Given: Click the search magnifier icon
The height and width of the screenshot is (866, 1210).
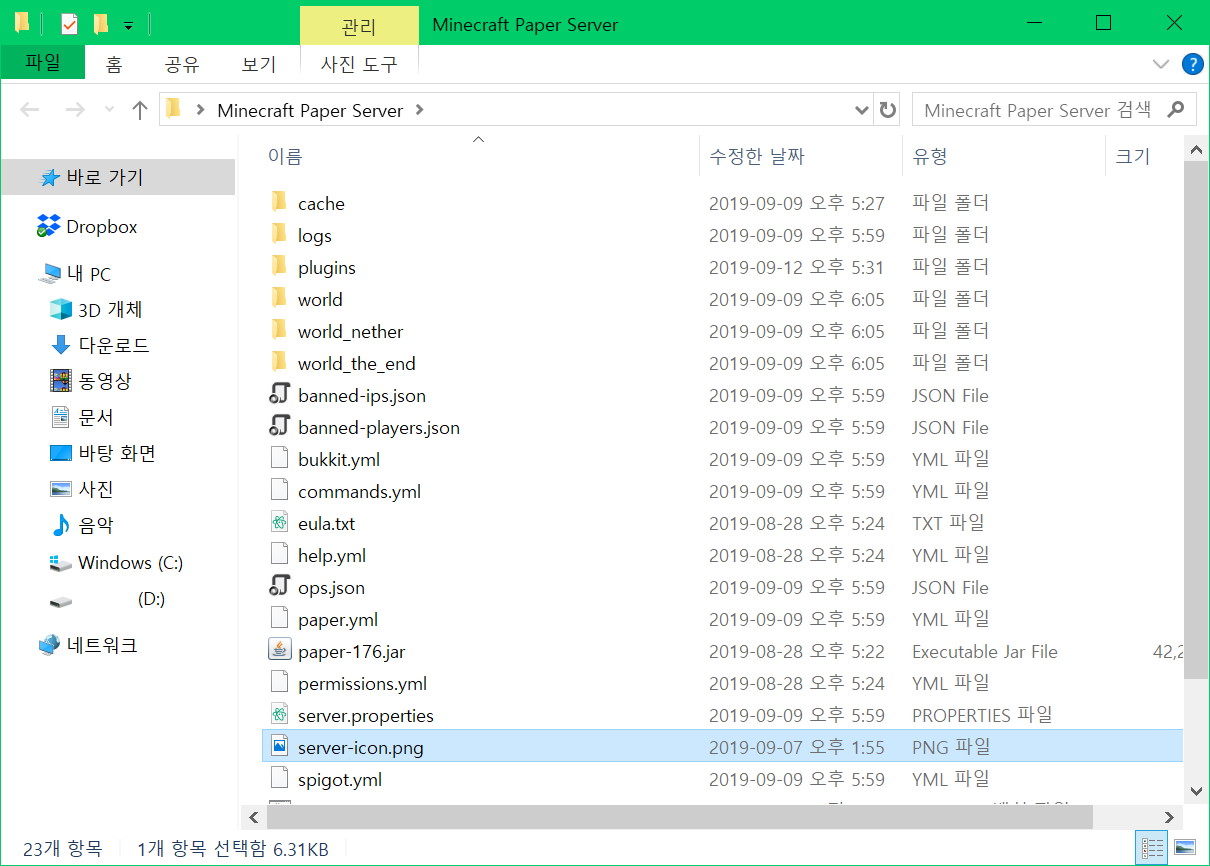Looking at the screenshot, I should click(1177, 110).
